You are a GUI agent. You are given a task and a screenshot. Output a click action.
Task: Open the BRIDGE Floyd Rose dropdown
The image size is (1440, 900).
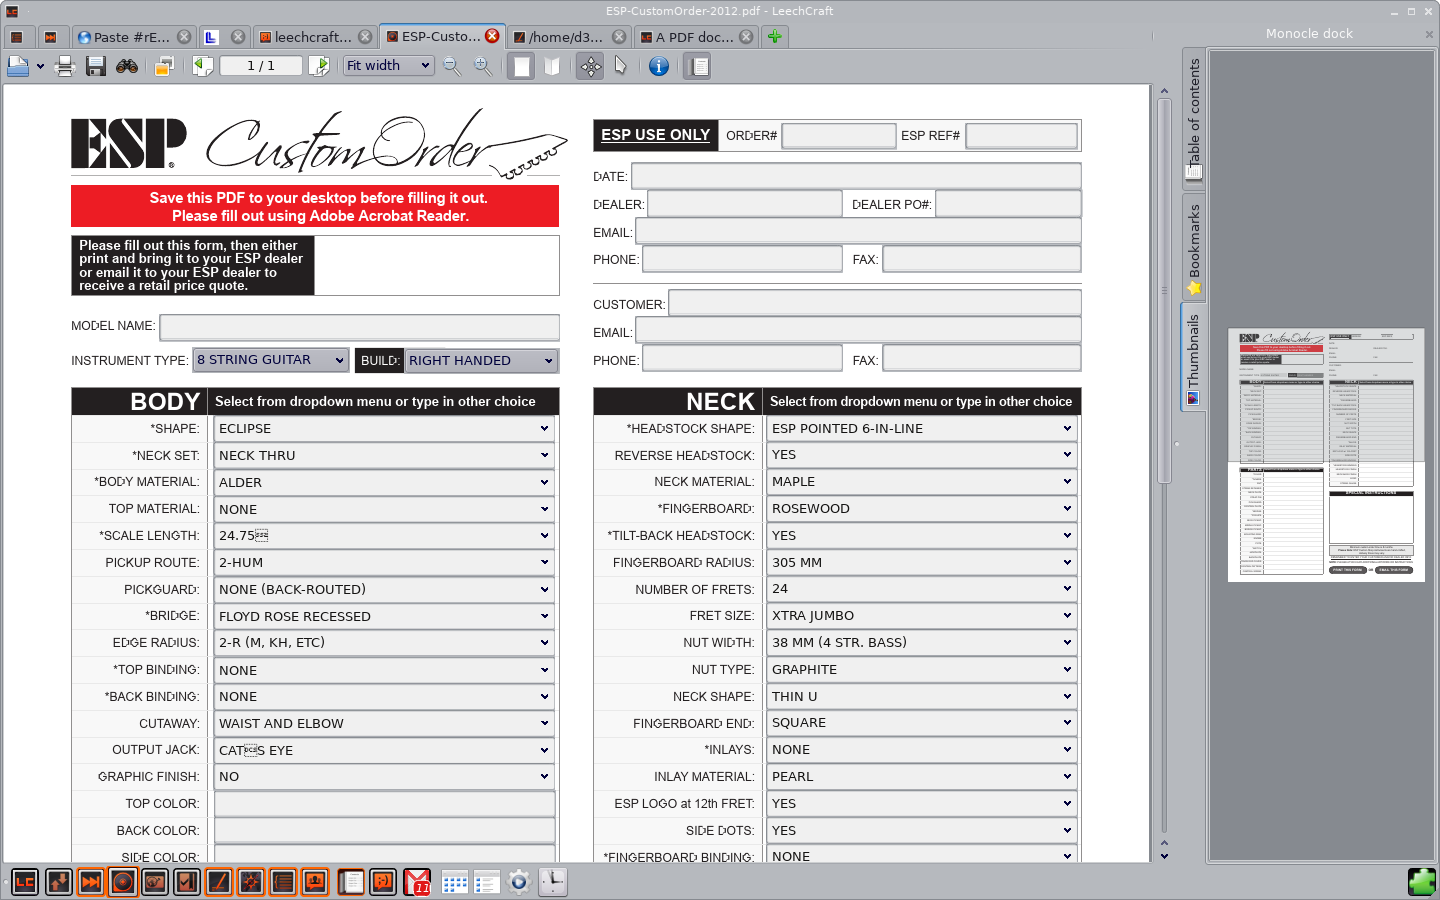(x=384, y=616)
